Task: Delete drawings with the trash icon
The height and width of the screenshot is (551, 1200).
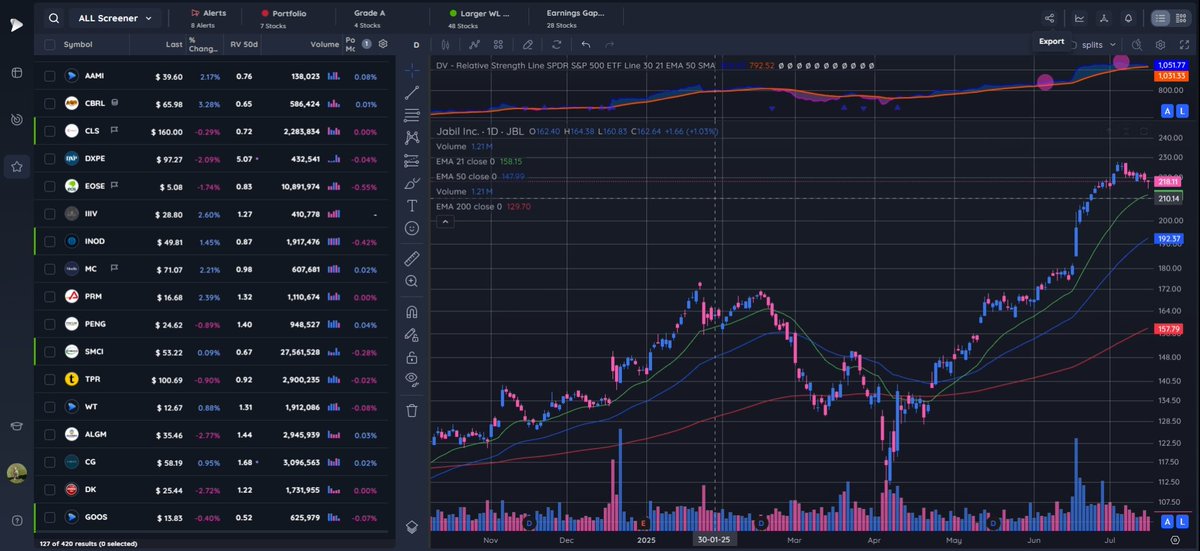Action: click(x=412, y=410)
